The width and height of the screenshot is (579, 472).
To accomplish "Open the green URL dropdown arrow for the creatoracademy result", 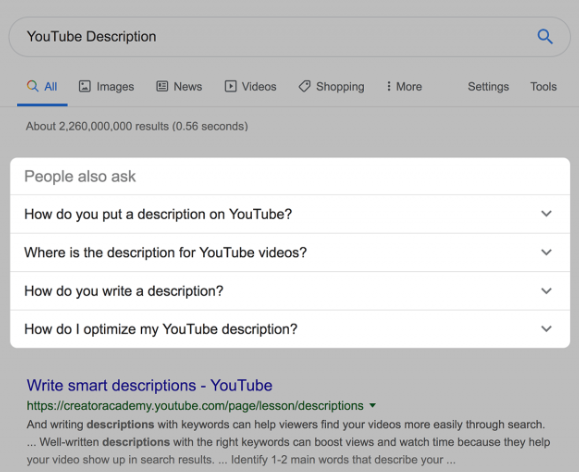I will pyautogui.click(x=373, y=406).
